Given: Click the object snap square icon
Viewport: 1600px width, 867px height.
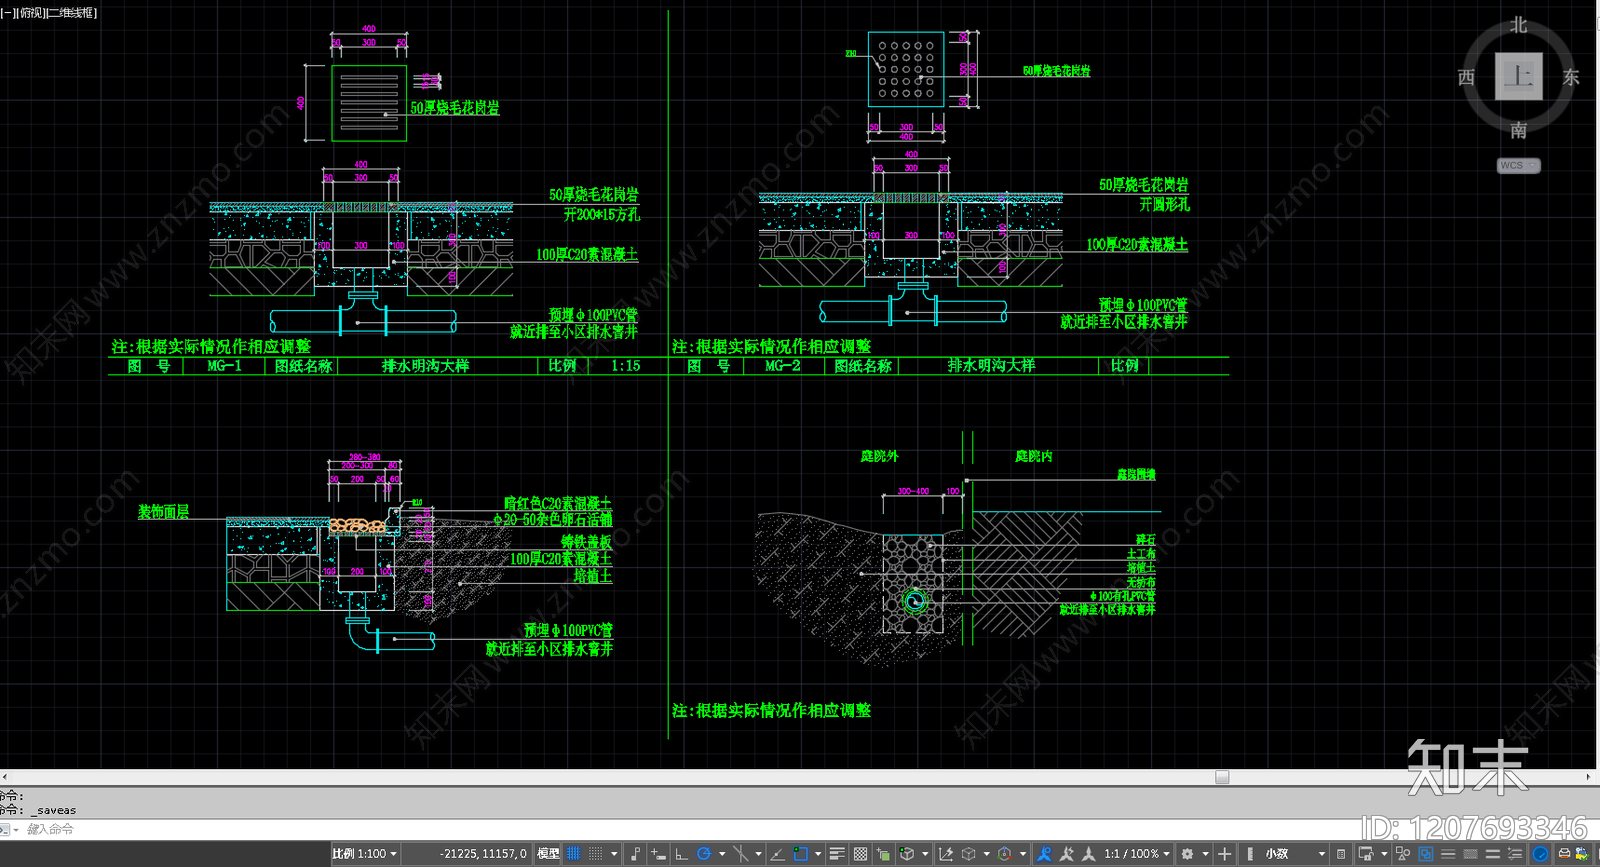Looking at the screenshot, I should click(x=800, y=854).
